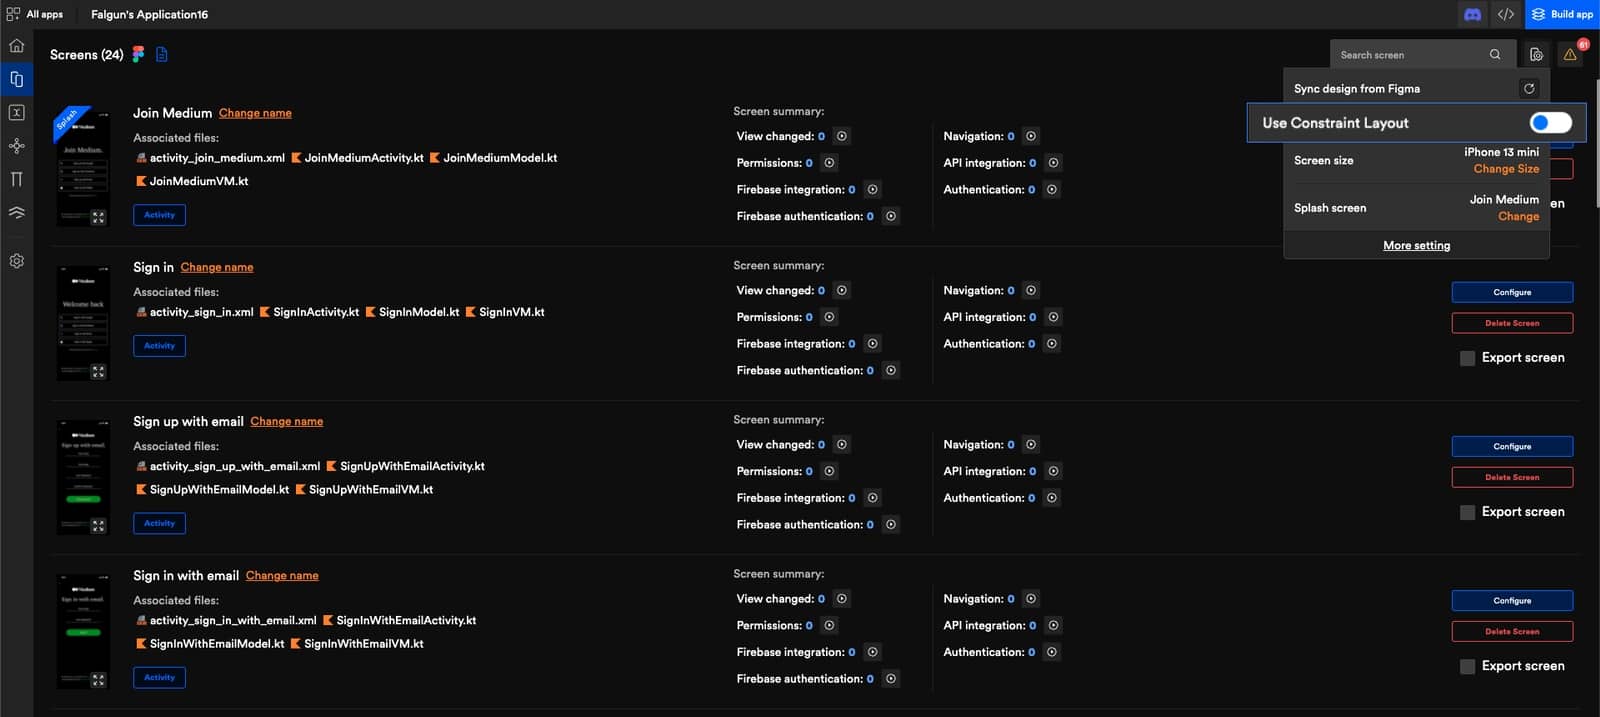Open the Discord icon in top bar
The width and height of the screenshot is (1600, 717).
click(1472, 14)
